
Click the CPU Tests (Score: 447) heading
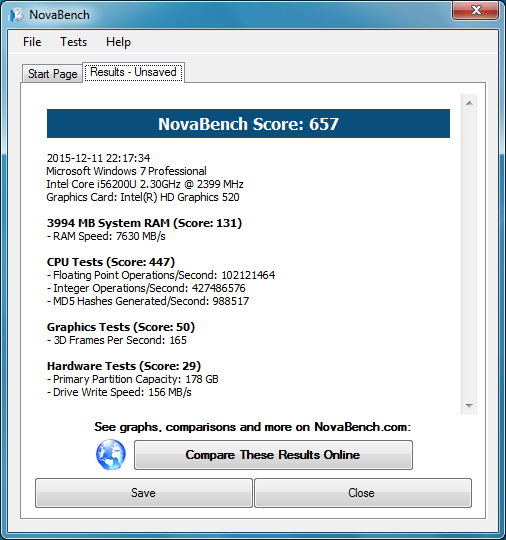click(111, 262)
